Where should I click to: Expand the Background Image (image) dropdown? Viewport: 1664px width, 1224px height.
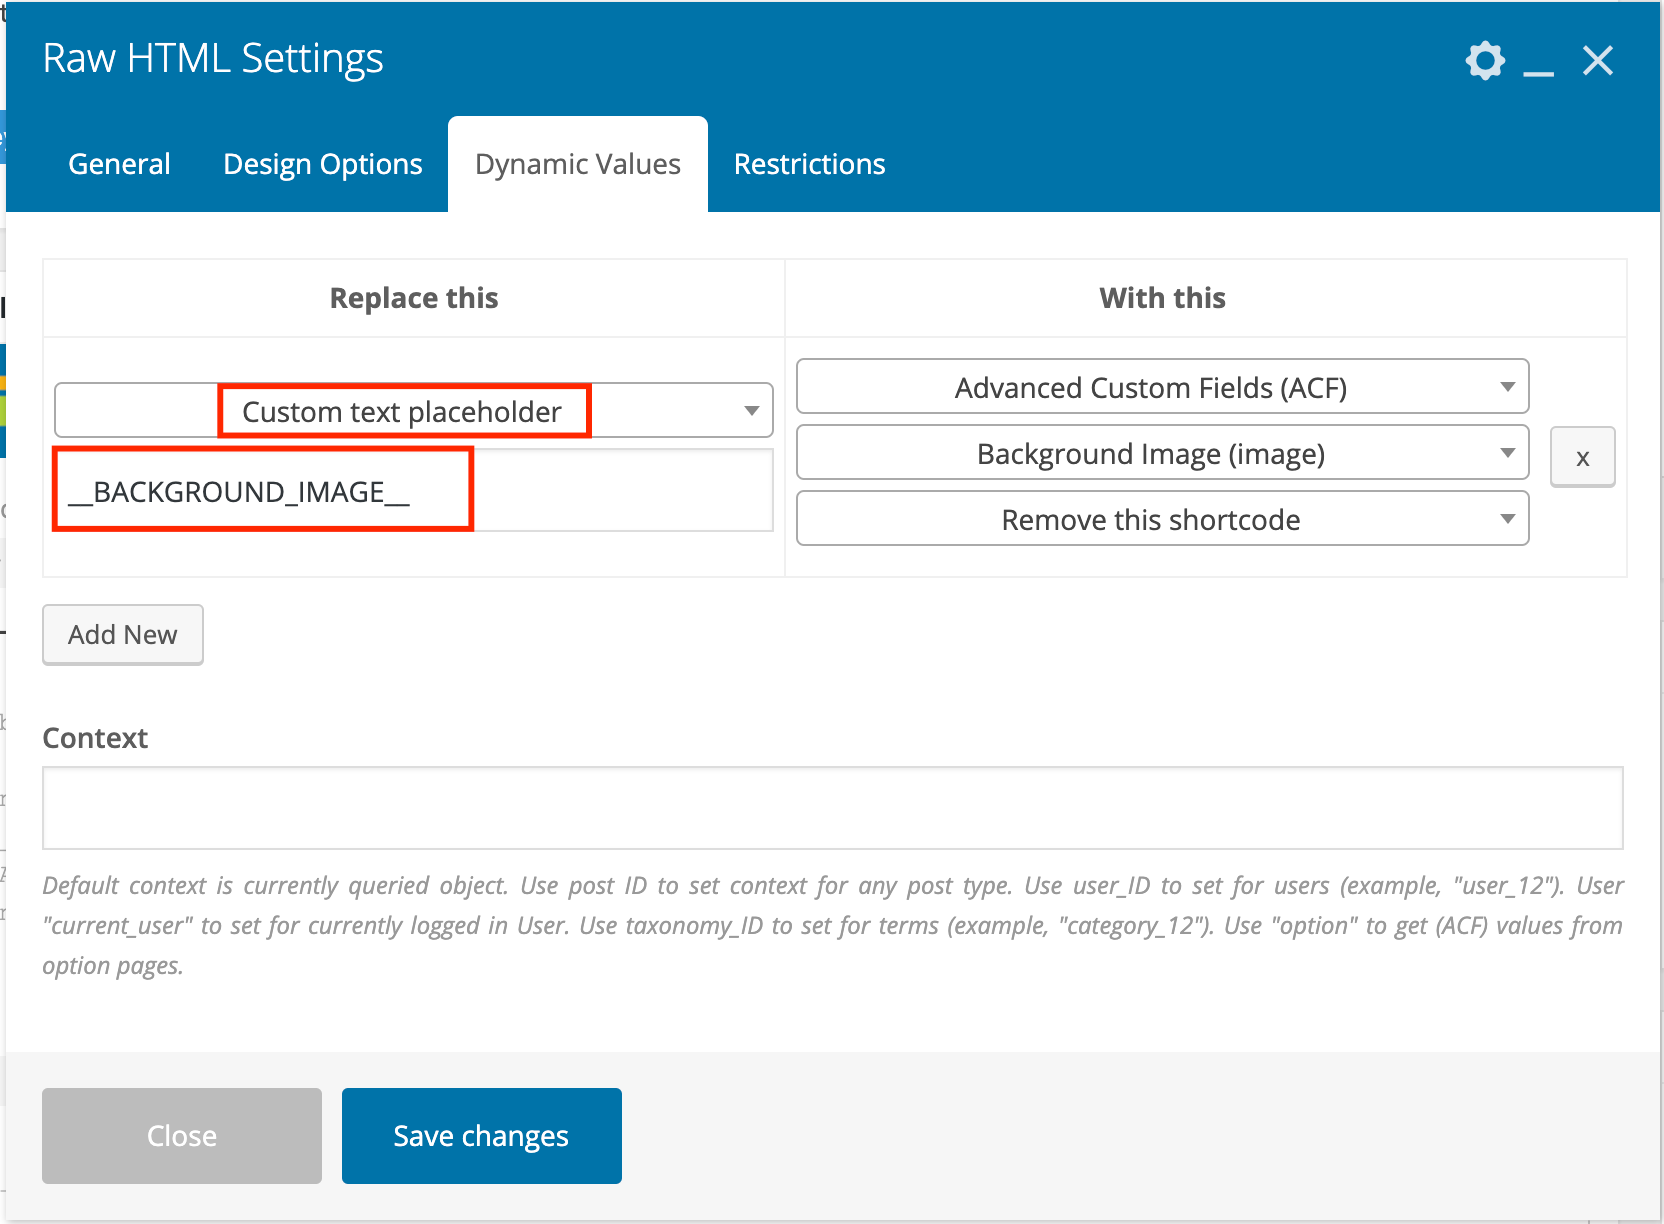coord(1163,452)
